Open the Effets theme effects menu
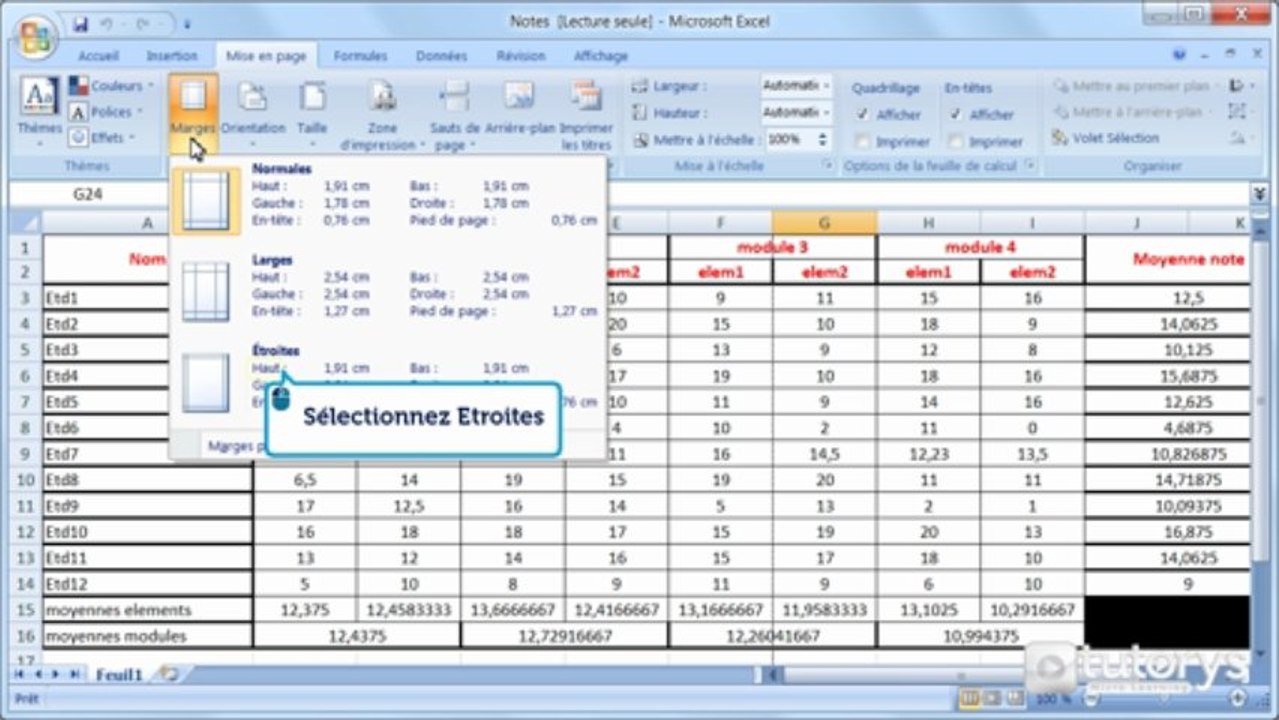 click(x=104, y=138)
